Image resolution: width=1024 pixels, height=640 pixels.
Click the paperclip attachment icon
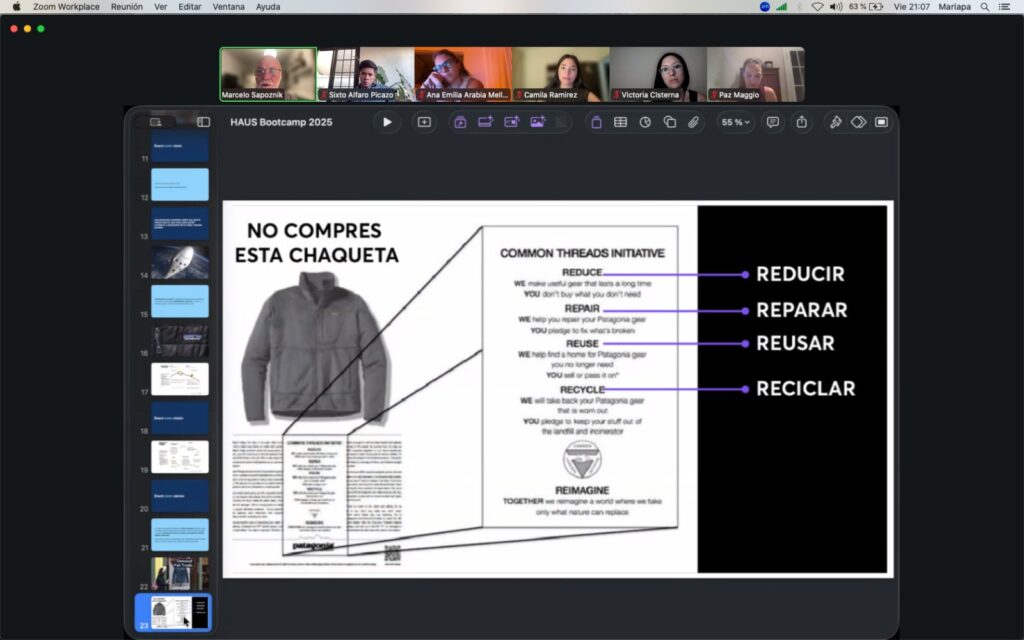pyautogui.click(x=693, y=122)
